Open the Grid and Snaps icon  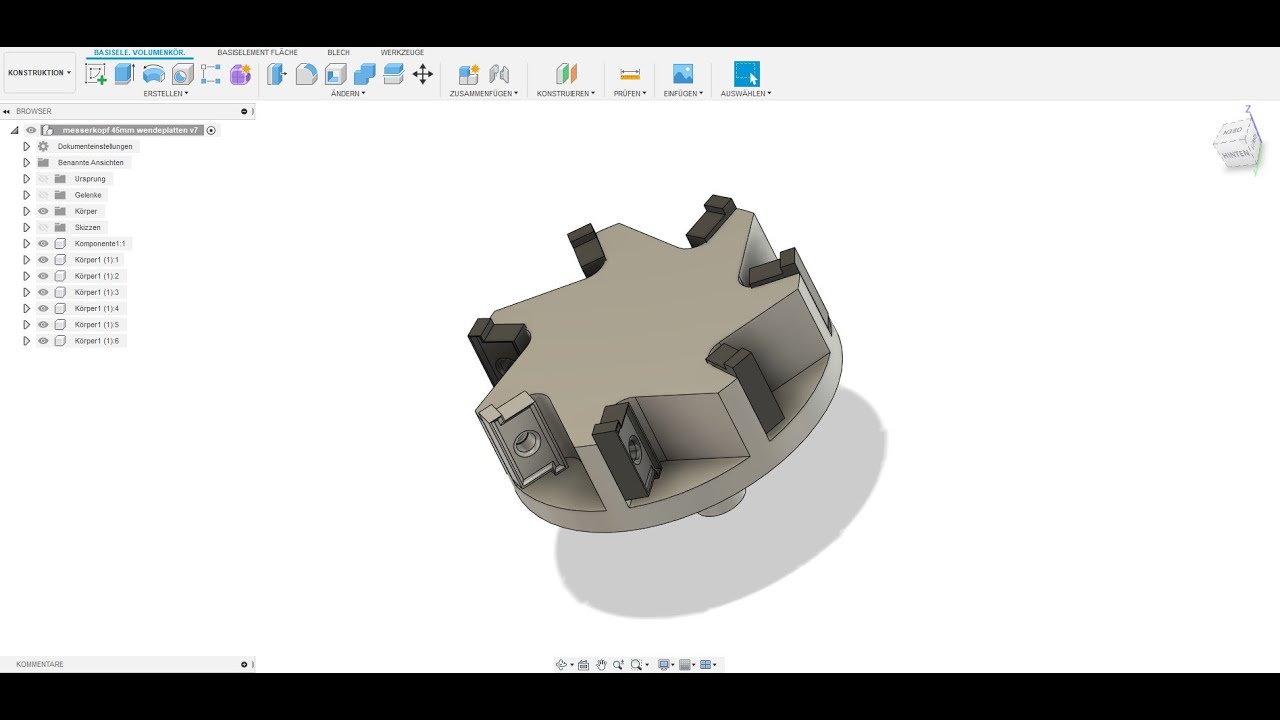(x=686, y=665)
